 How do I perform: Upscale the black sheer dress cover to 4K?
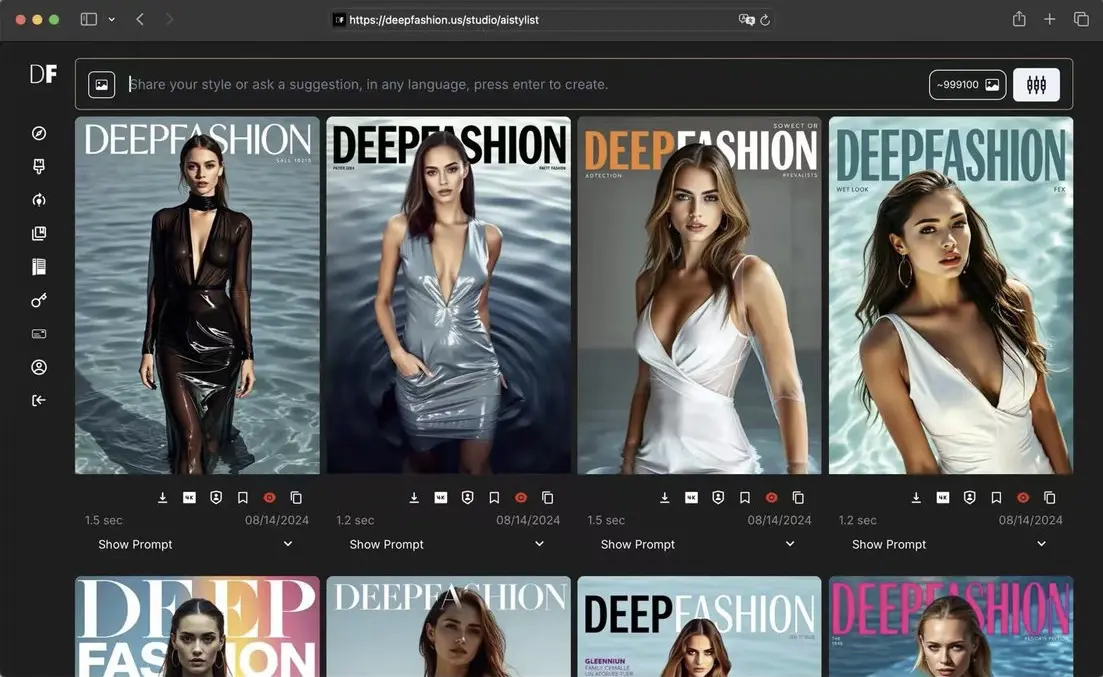click(x=189, y=498)
